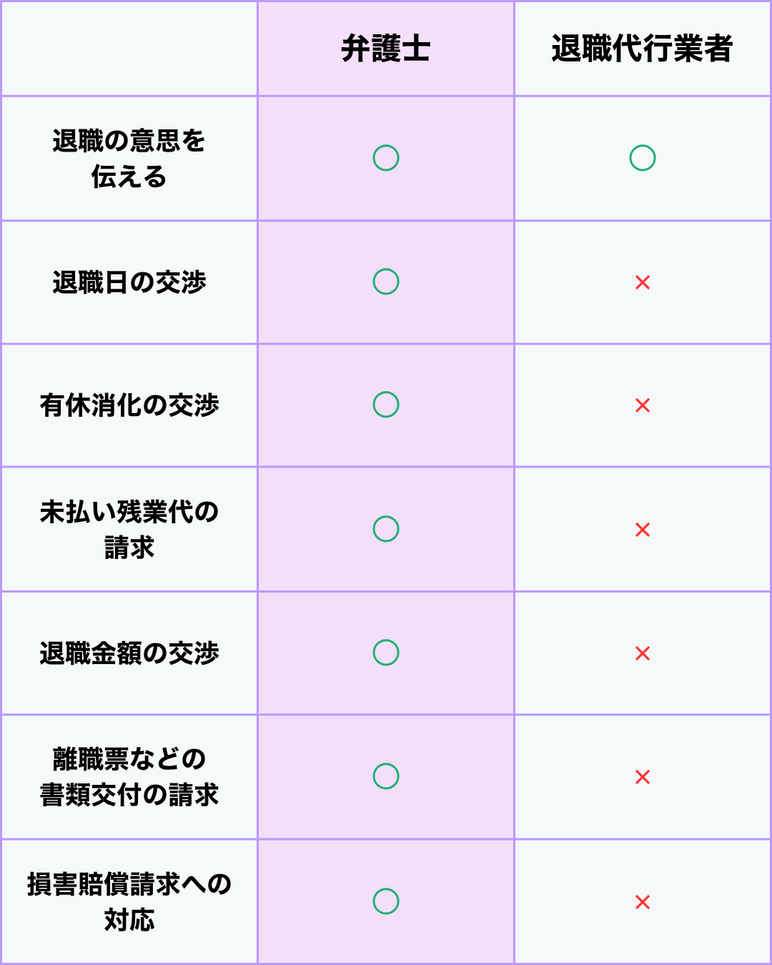Click the green circle in the 有休消化の交渉 row

pyautogui.click(x=386, y=405)
